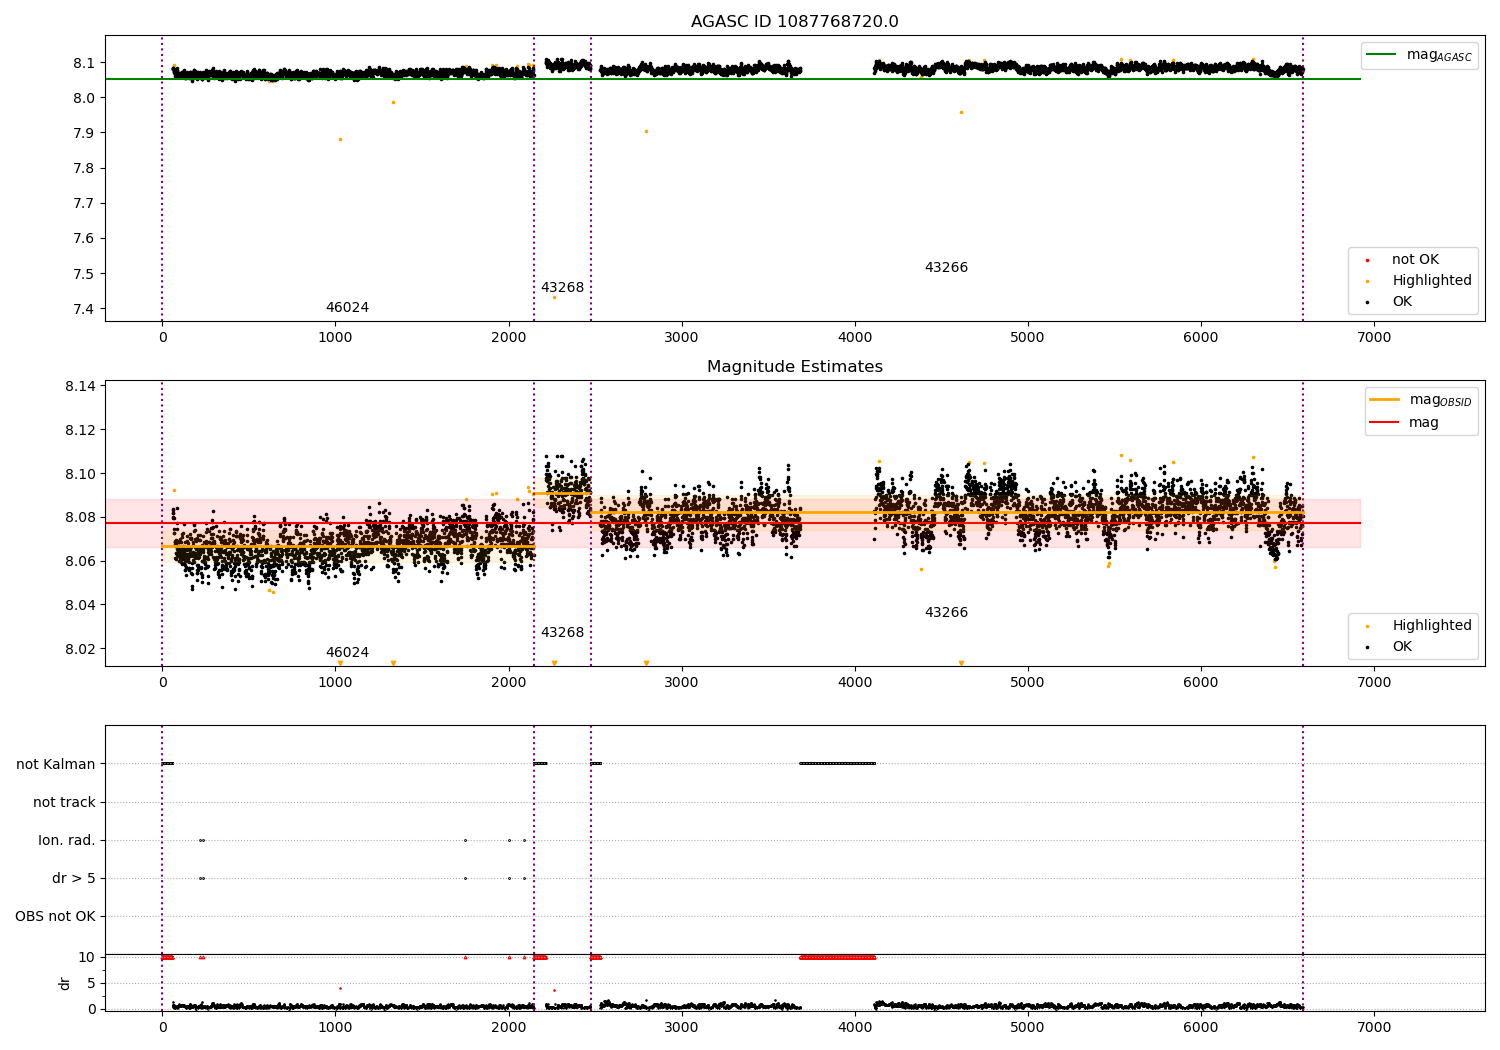
Task: Click the 'Magnitude Estimates' subplot title
Action: pyautogui.click(x=794, y=367)
